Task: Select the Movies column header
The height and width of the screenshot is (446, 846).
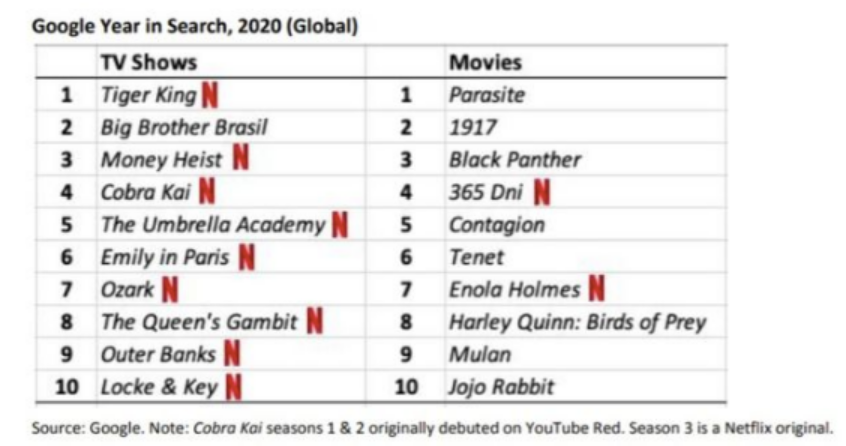Action: (x=485, y=62)
